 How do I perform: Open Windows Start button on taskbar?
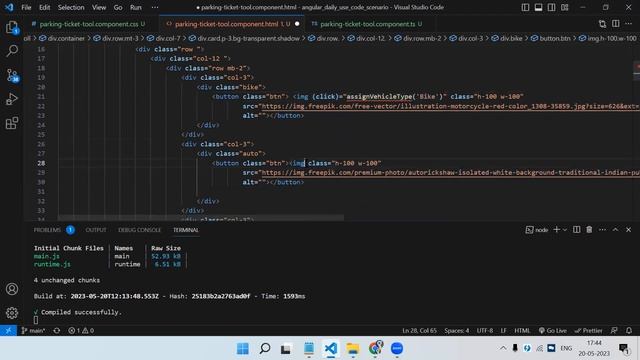(242, 348)
